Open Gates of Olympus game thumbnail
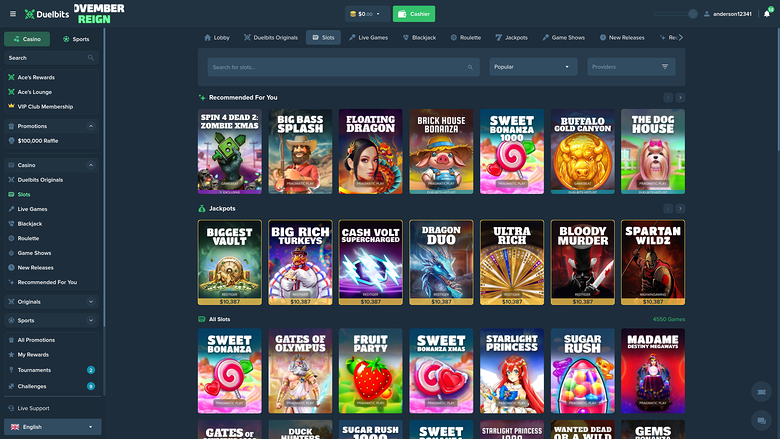This screenshot has height=439, width=780. click(300, 371)
